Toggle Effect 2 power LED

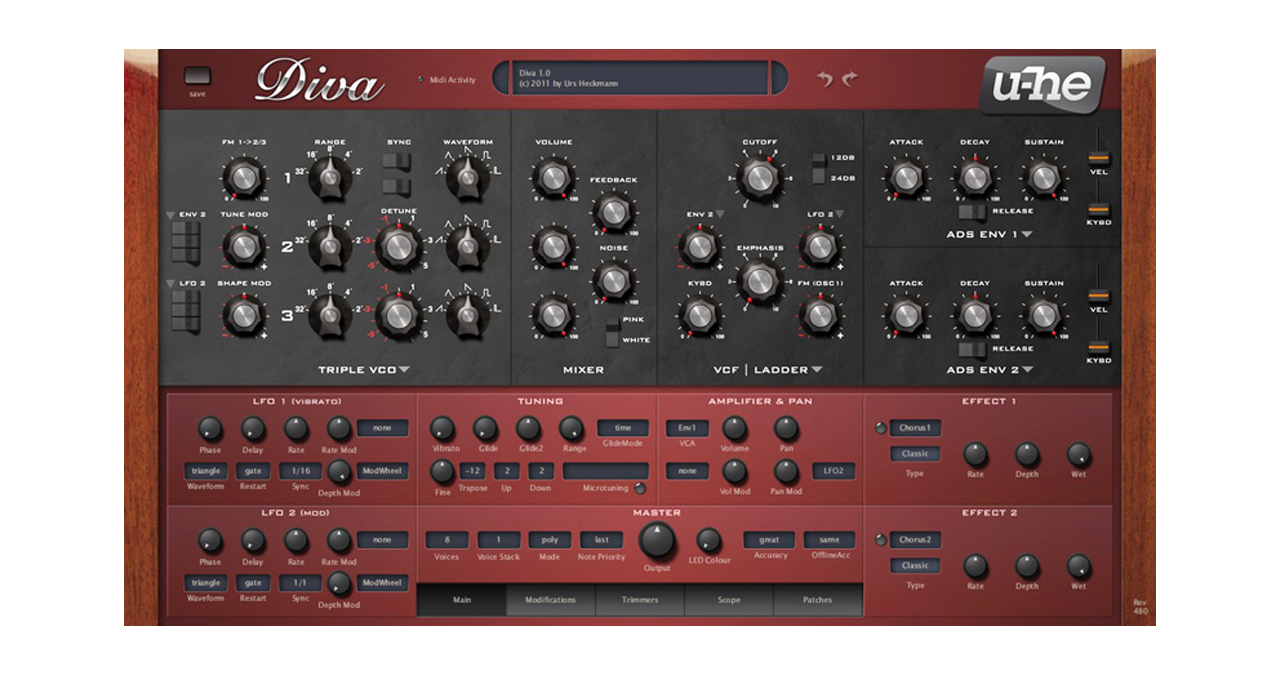tap(880, 540)
